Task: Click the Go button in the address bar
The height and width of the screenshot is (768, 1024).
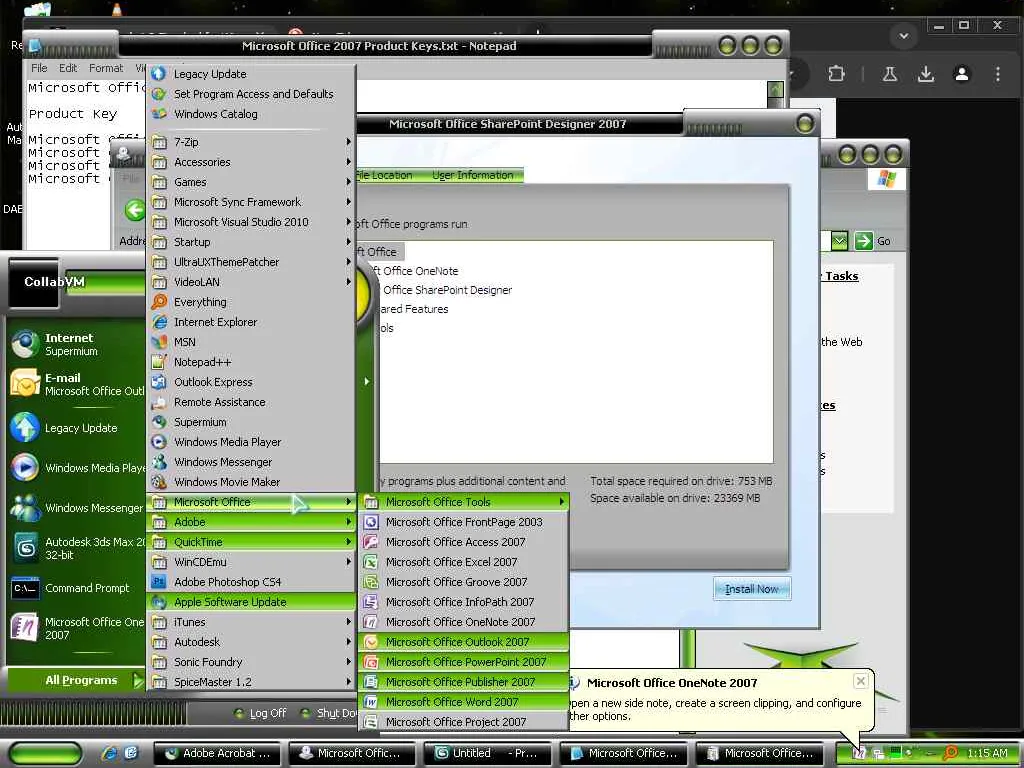Action: pos(872,241)
